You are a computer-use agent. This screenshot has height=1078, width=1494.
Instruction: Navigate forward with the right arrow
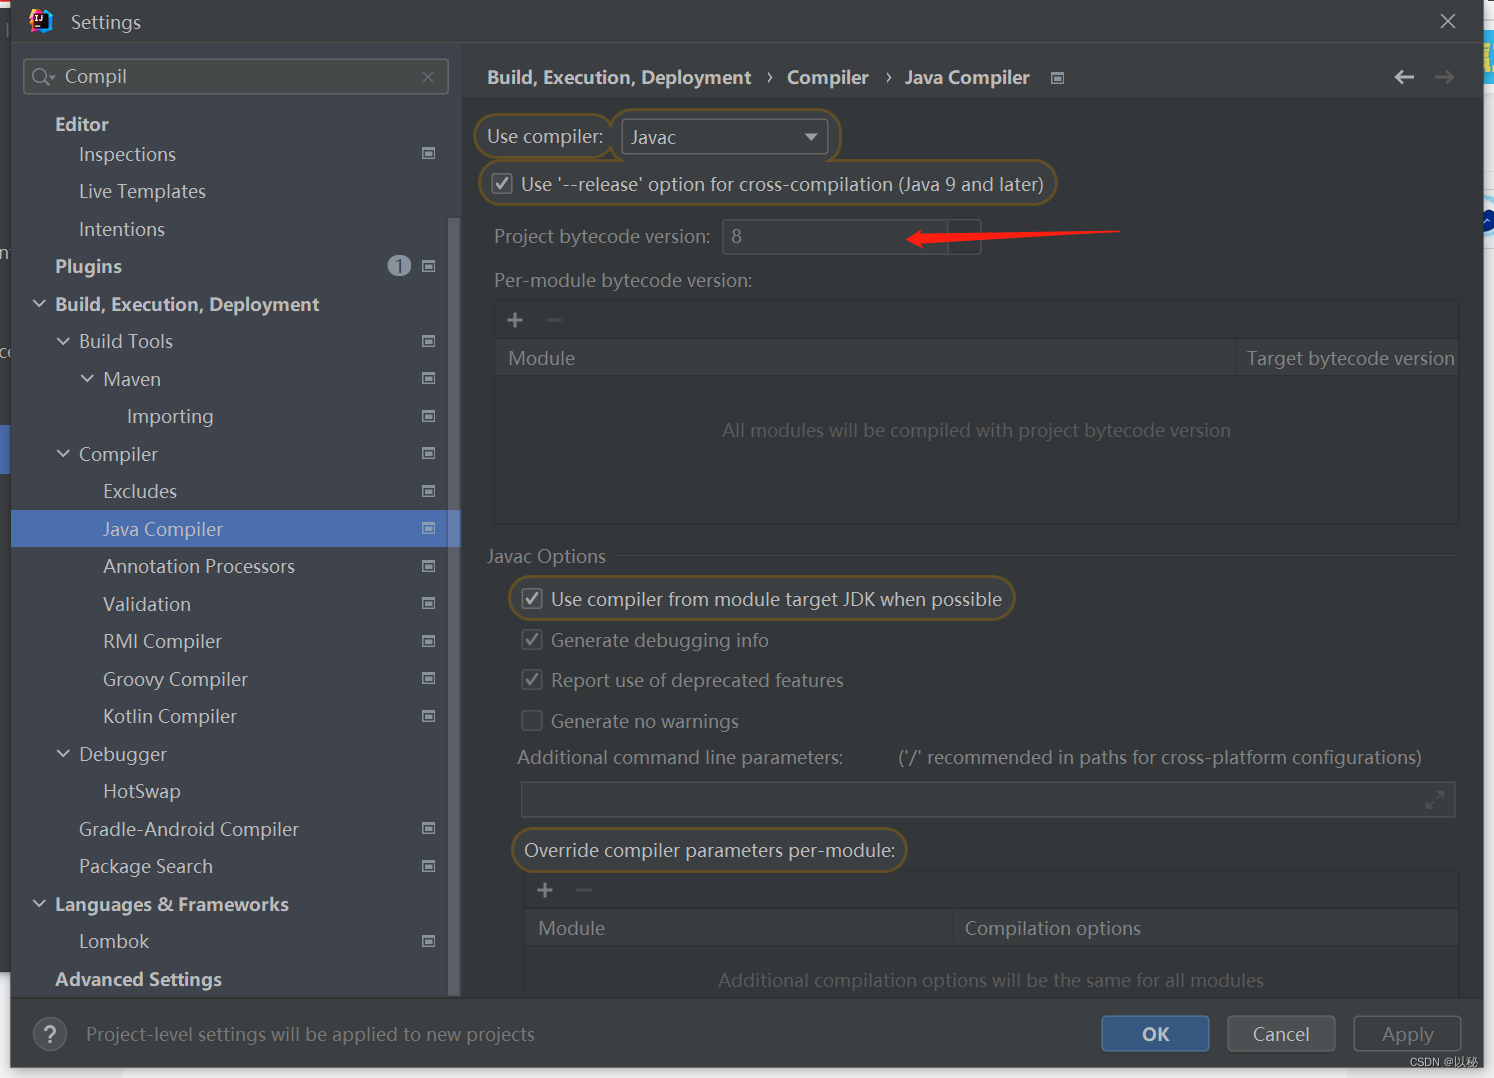point(1444,77)
